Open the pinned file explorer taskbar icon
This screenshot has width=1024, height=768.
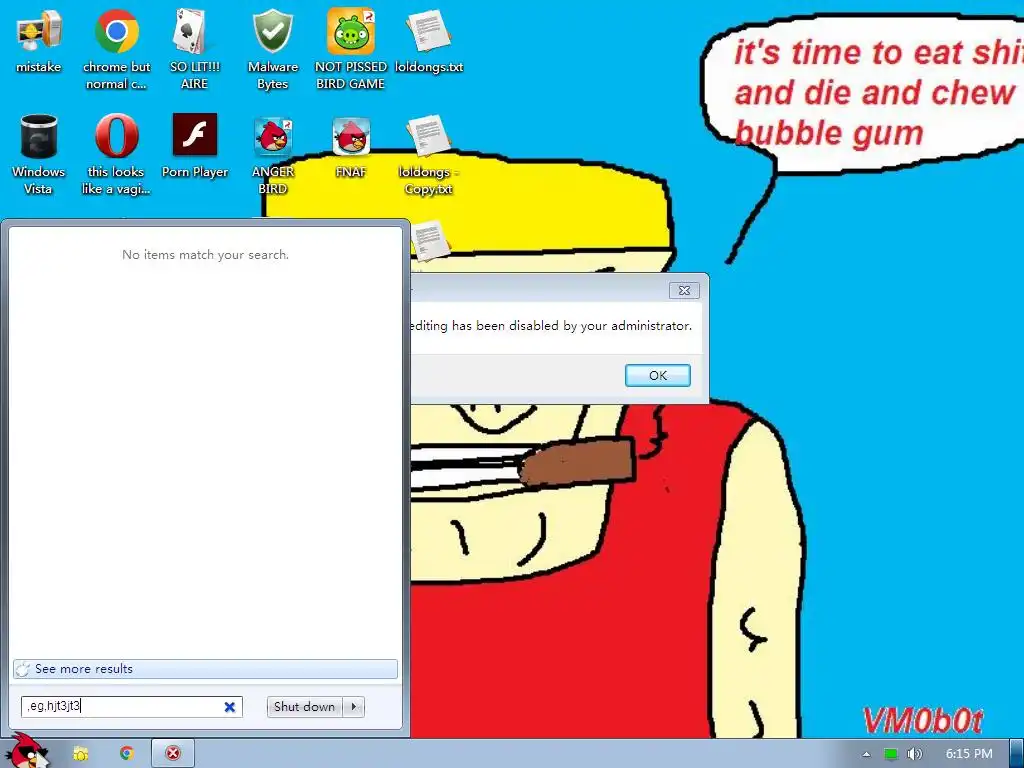coord(80,754)
